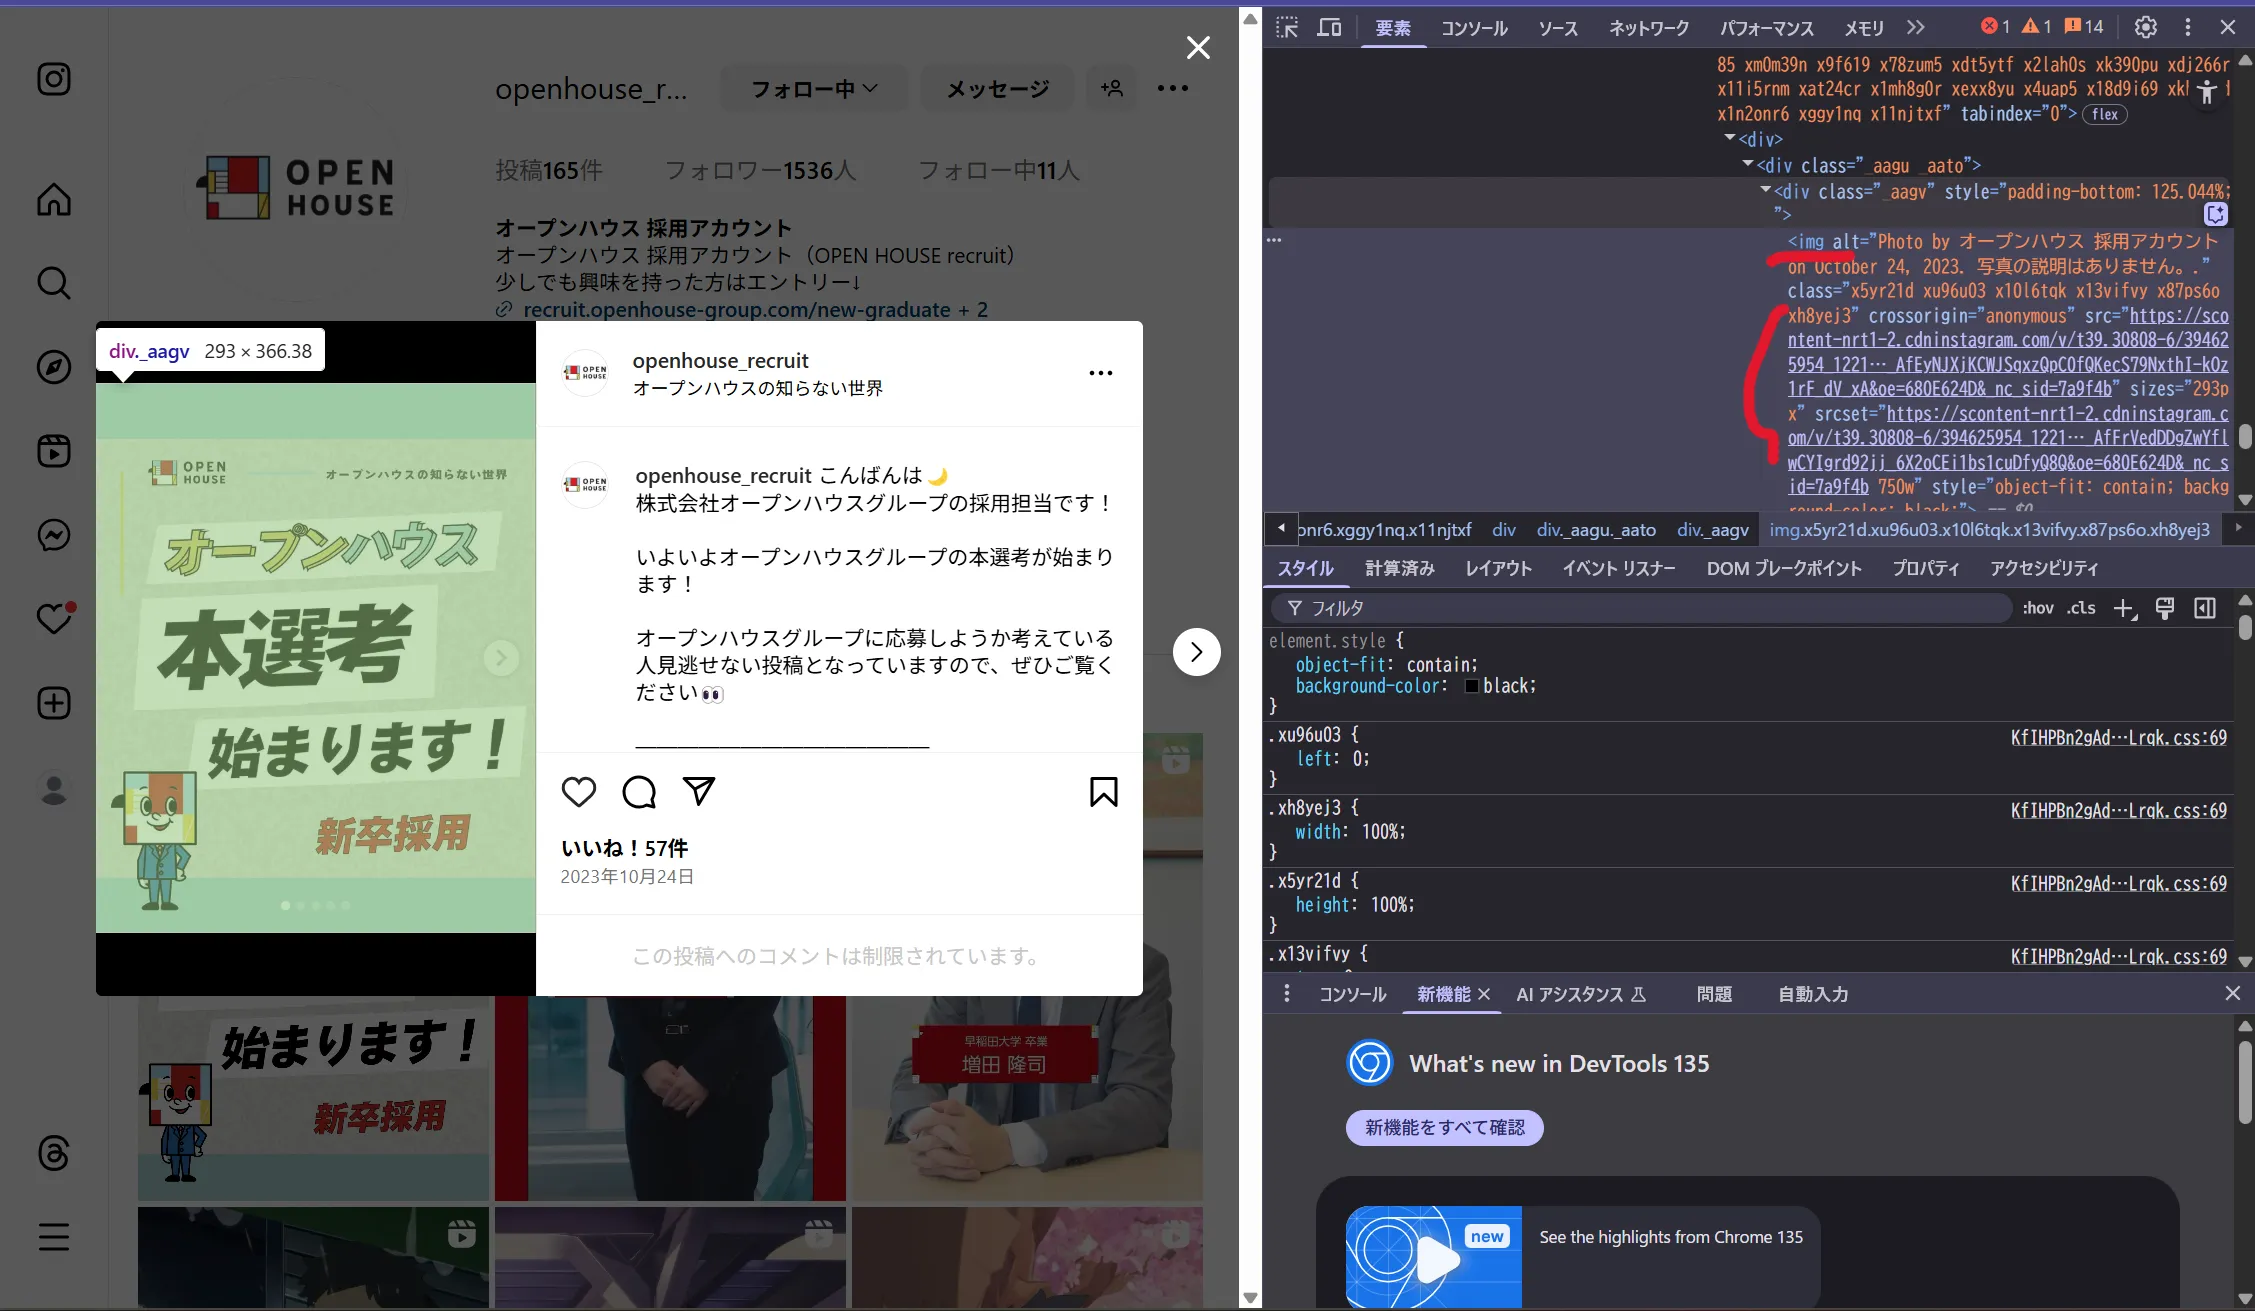Open レイアウト tab

1498,568
